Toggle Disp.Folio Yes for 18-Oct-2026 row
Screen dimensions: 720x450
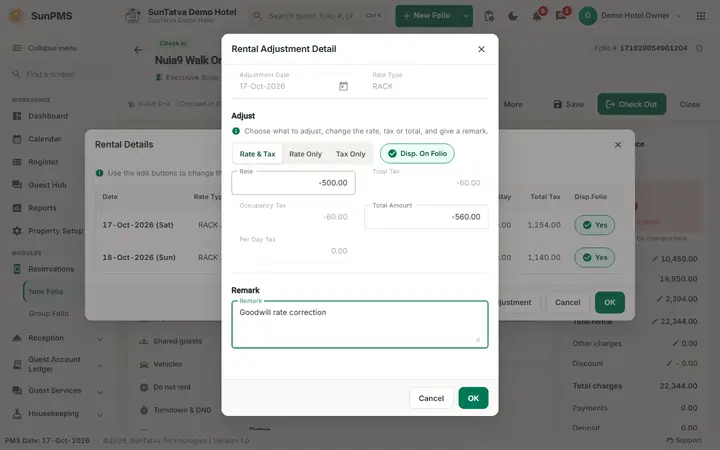[594, 258]
